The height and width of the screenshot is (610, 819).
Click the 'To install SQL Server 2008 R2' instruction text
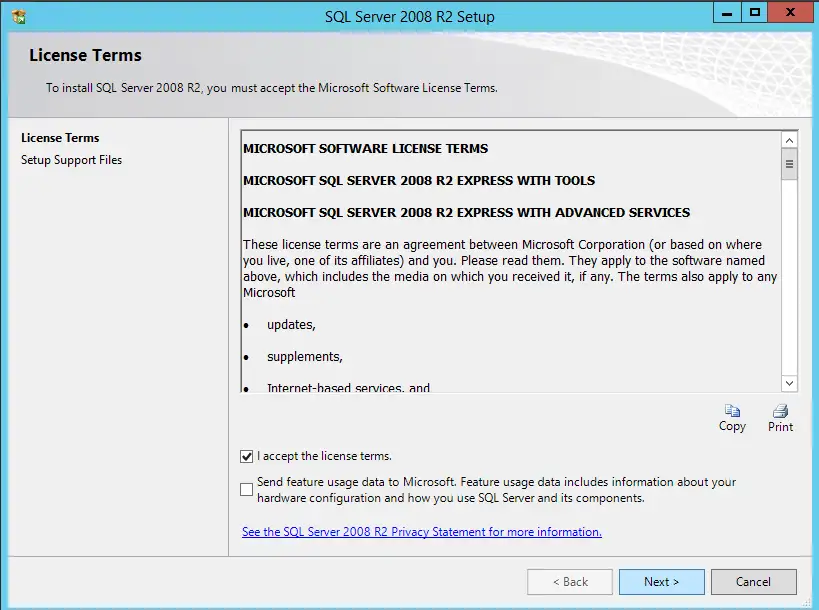pyautogui.click(x=272, y=88)
